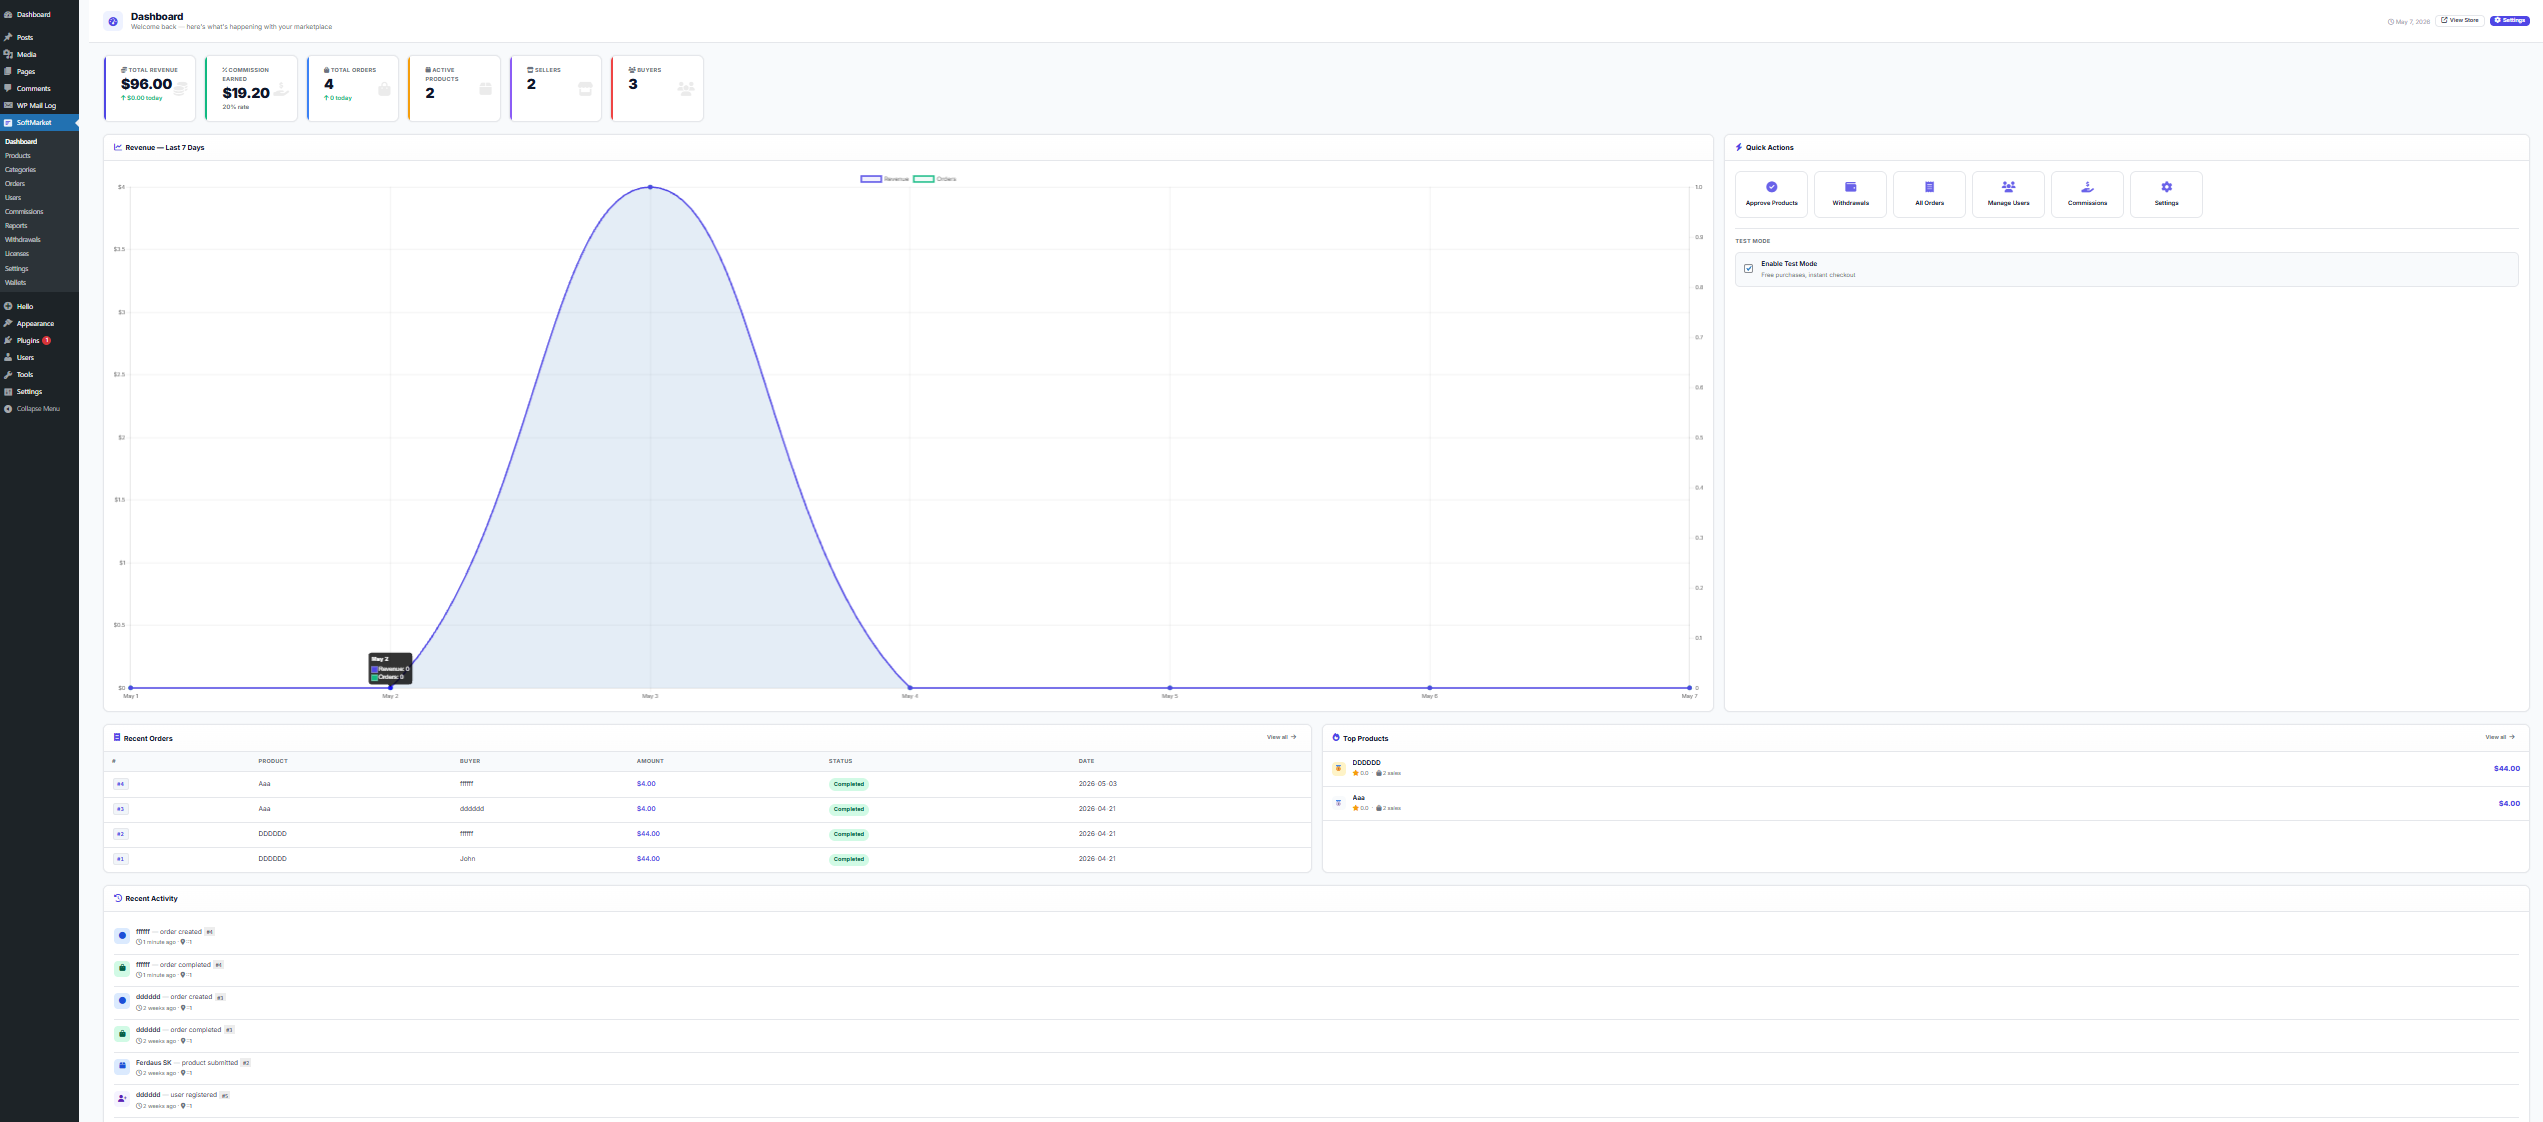
Task: Click the DDDDDD top product thumbnail icon
Action: [x=1338, y=768]
